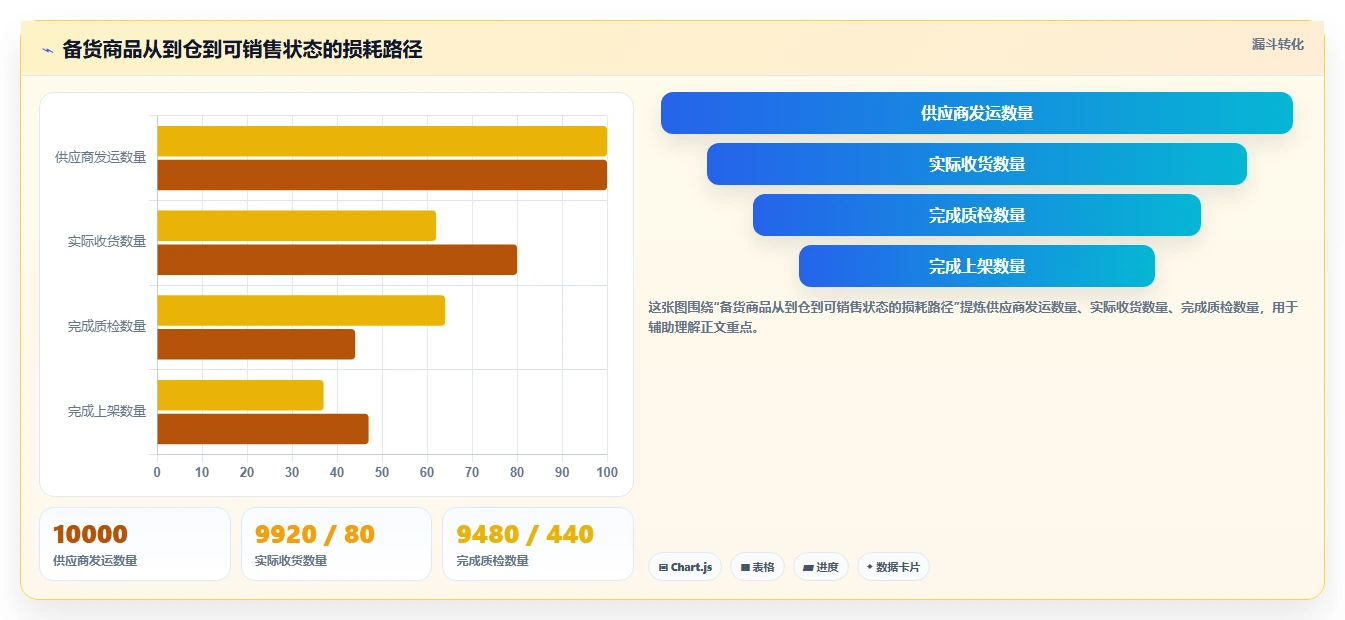
Task: Select the 供应商发运数量 funnel stage
Action: [x=976, y=113]
